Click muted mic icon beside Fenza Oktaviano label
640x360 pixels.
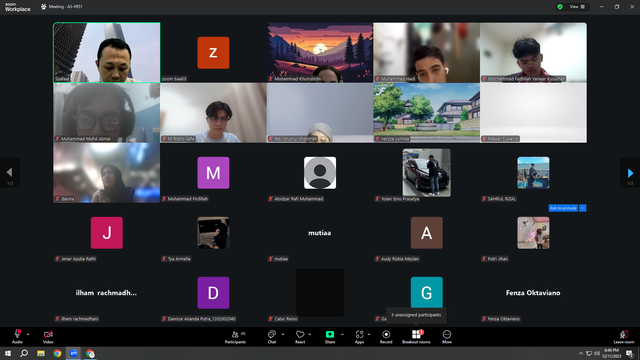pos(484,319)
